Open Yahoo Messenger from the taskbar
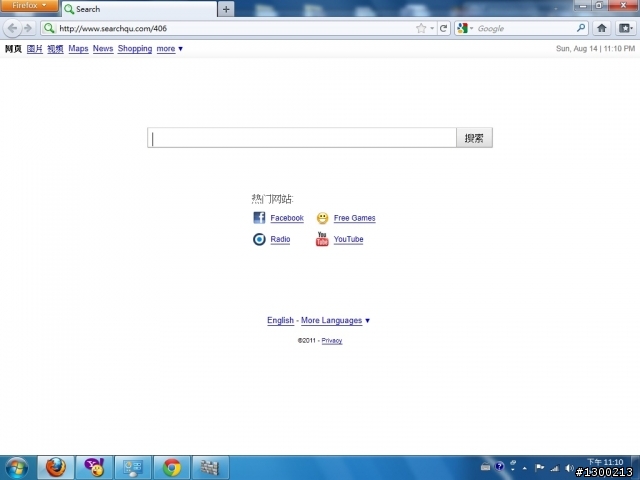Screen dimensions: 640x480 pyautogui.click(x=94, y=468)
